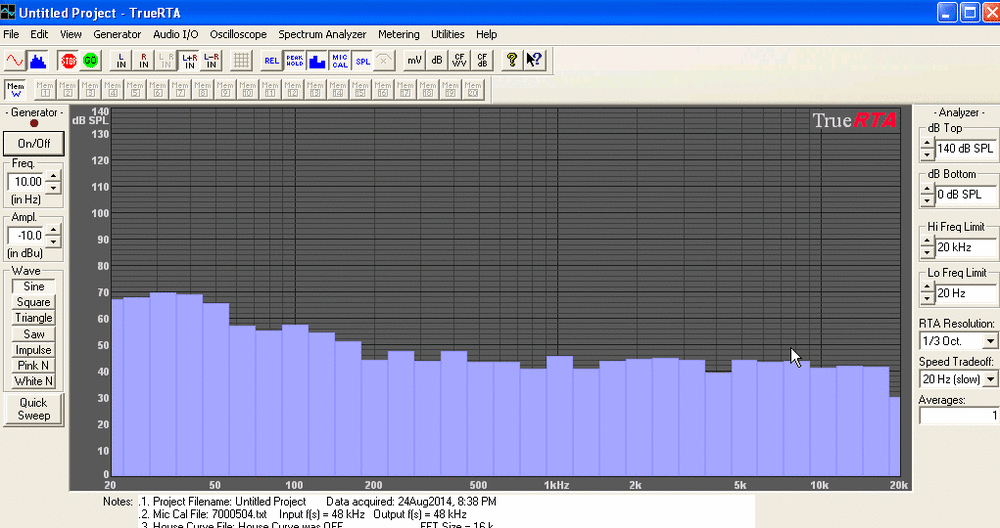This screenshot has height=528, width=1000.
Task: Click the red STOP icon
Action: [68, 61]
